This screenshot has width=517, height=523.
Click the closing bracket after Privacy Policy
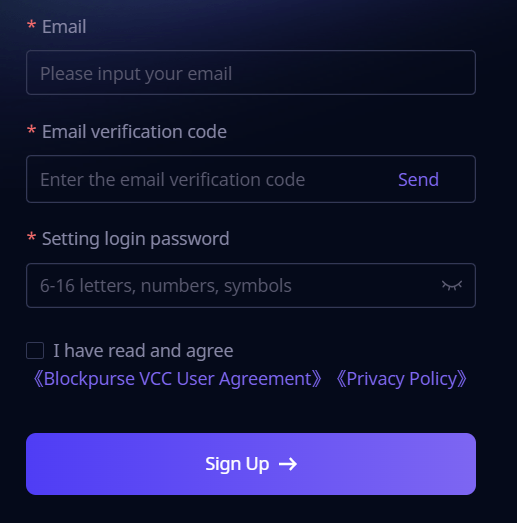(462, 379)
